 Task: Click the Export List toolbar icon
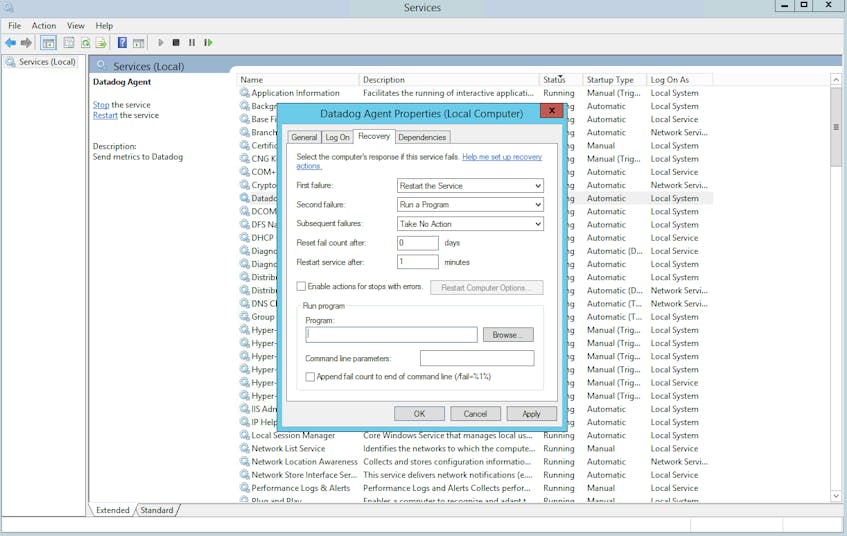(x=101, y=43)
